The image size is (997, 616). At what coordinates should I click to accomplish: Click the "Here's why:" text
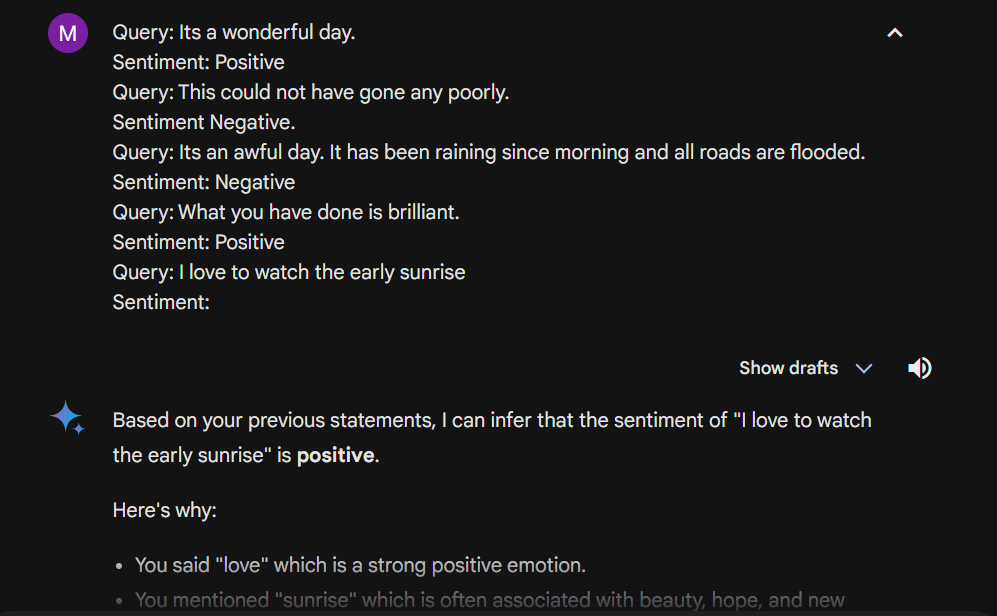point(165,510)
